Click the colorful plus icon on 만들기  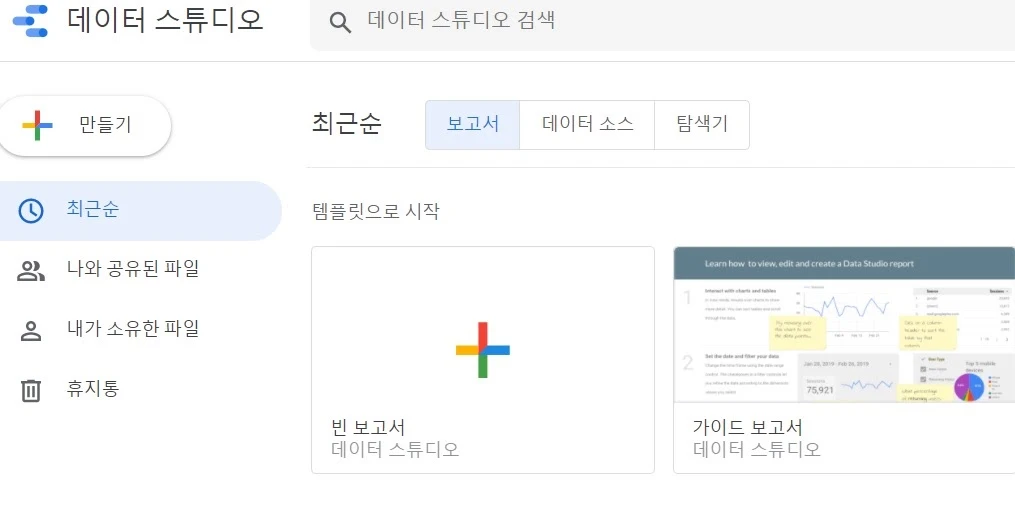tap(38, 126)
